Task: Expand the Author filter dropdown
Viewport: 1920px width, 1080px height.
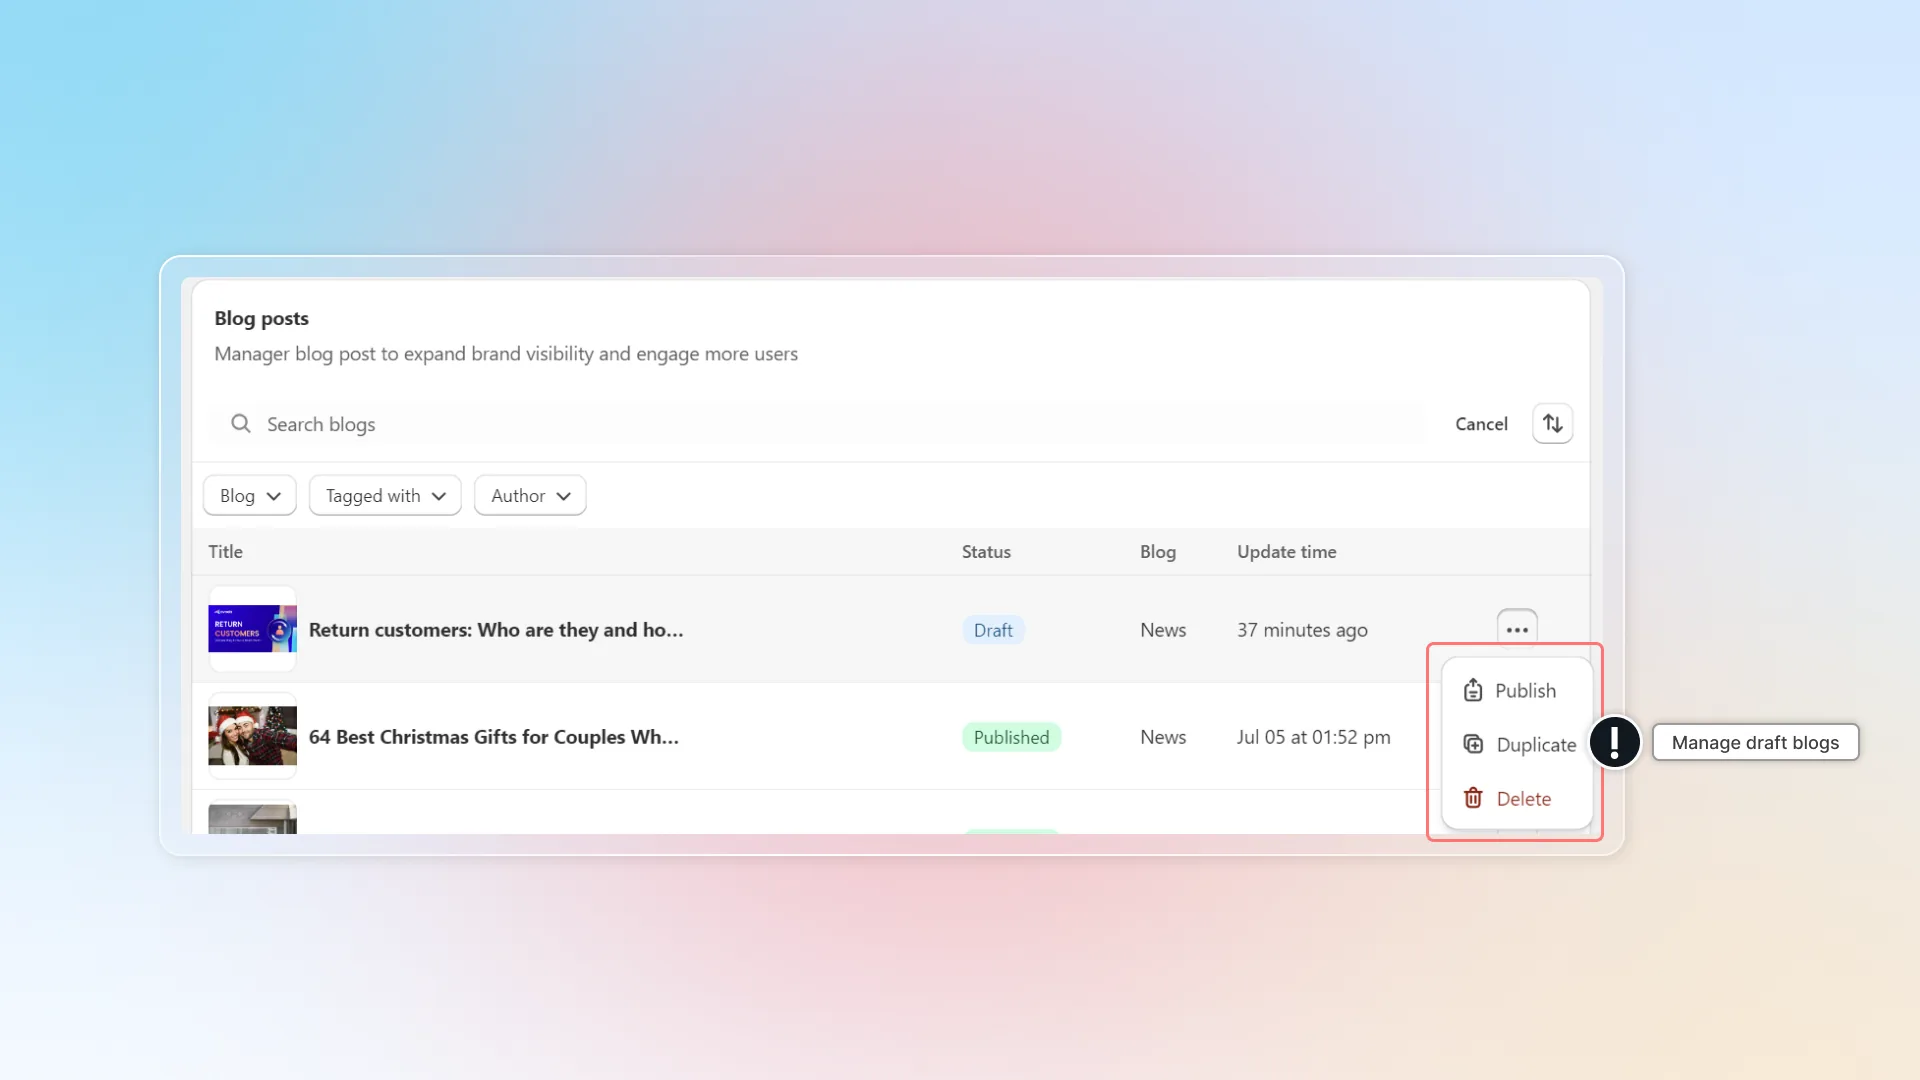Action: tap(530, 496)
